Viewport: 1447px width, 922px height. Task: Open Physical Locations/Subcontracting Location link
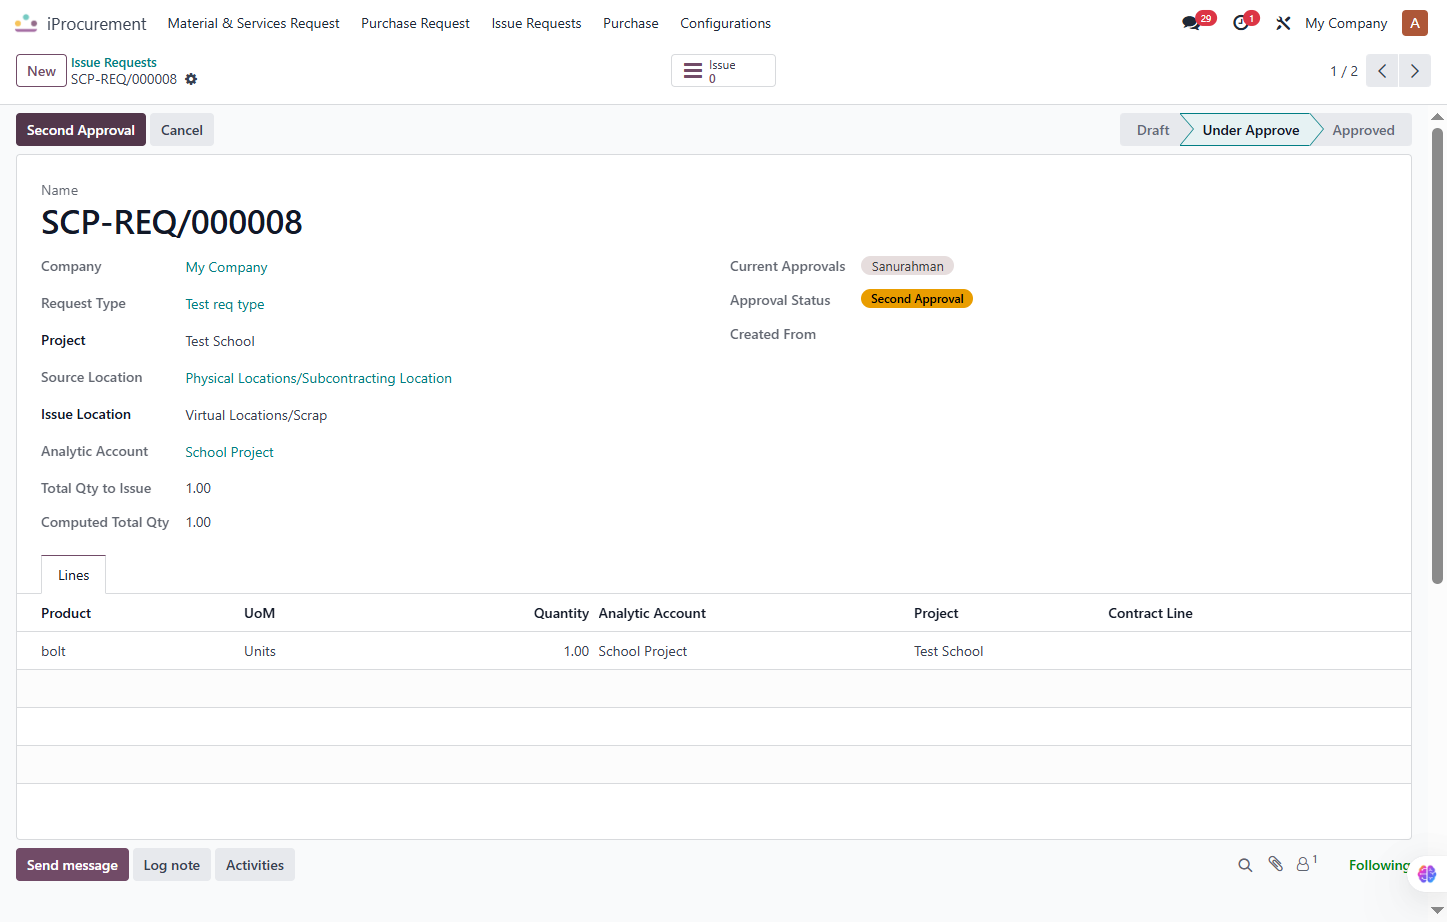coord(318,378)
